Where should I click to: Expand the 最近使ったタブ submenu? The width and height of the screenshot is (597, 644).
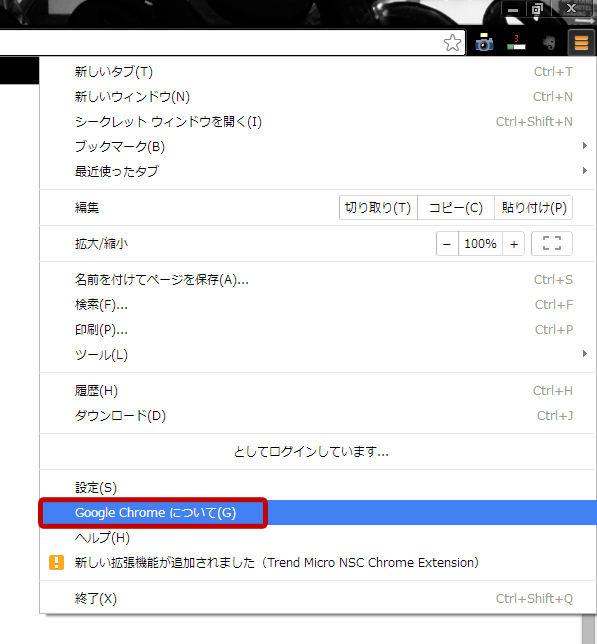click(x=318, y=171)
